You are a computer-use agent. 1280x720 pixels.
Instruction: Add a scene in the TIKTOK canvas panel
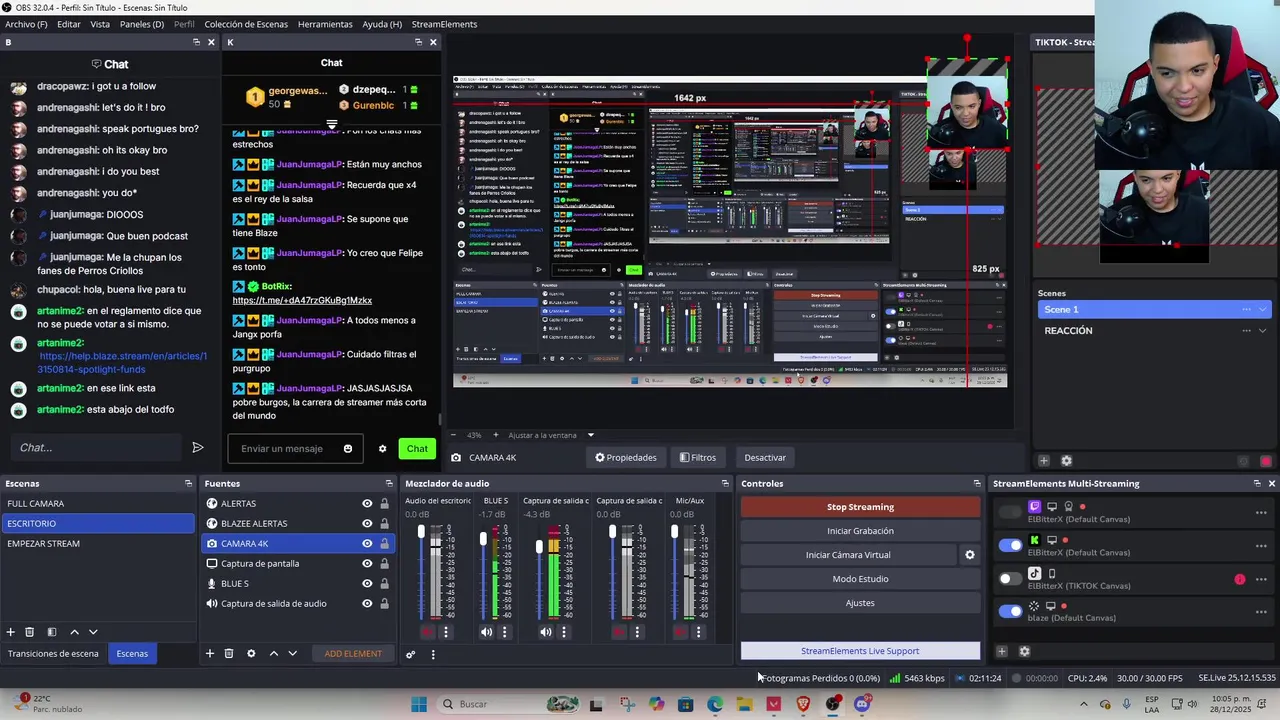[1044, 461]
